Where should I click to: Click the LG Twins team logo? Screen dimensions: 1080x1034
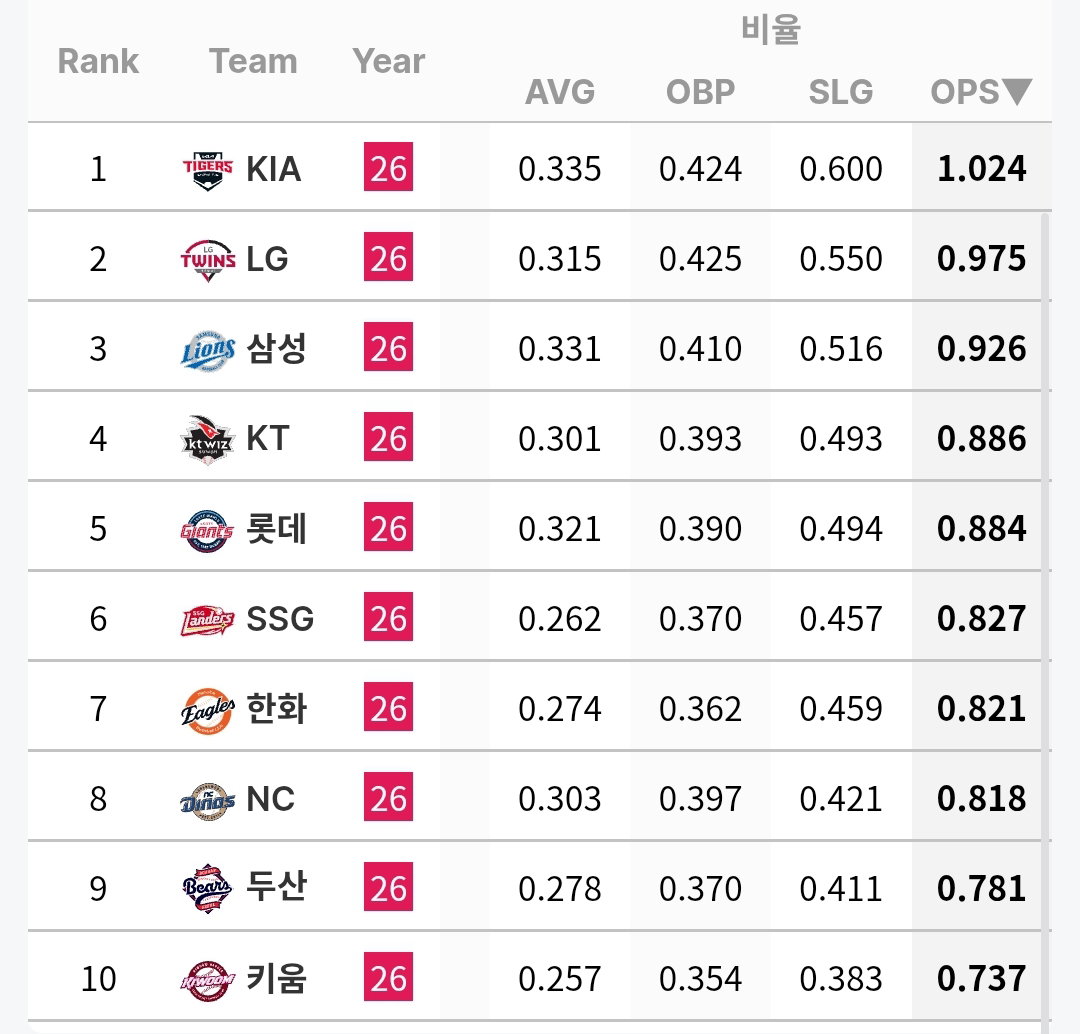207,260
